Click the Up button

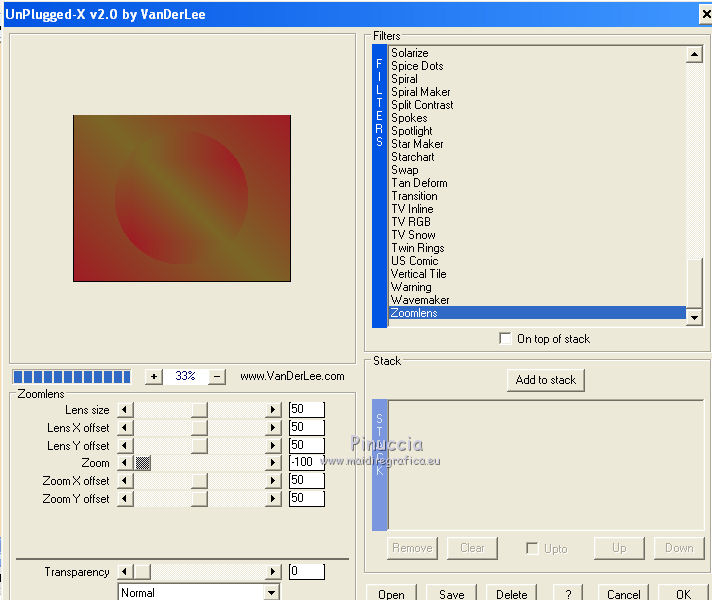pyautogui.click(x=619, y=548)
